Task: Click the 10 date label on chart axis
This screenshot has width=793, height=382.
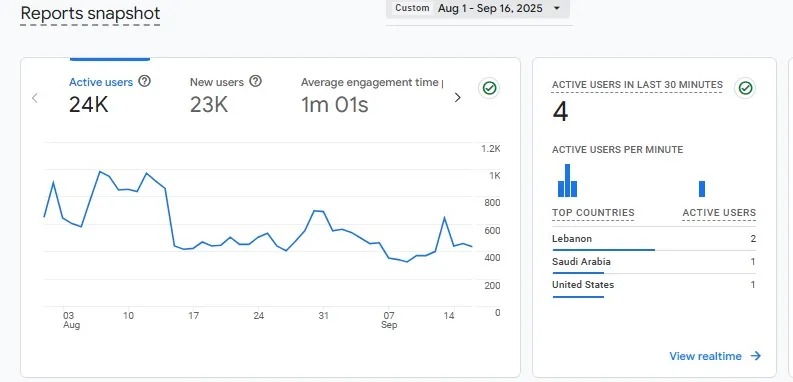Action: pos(128,316)
